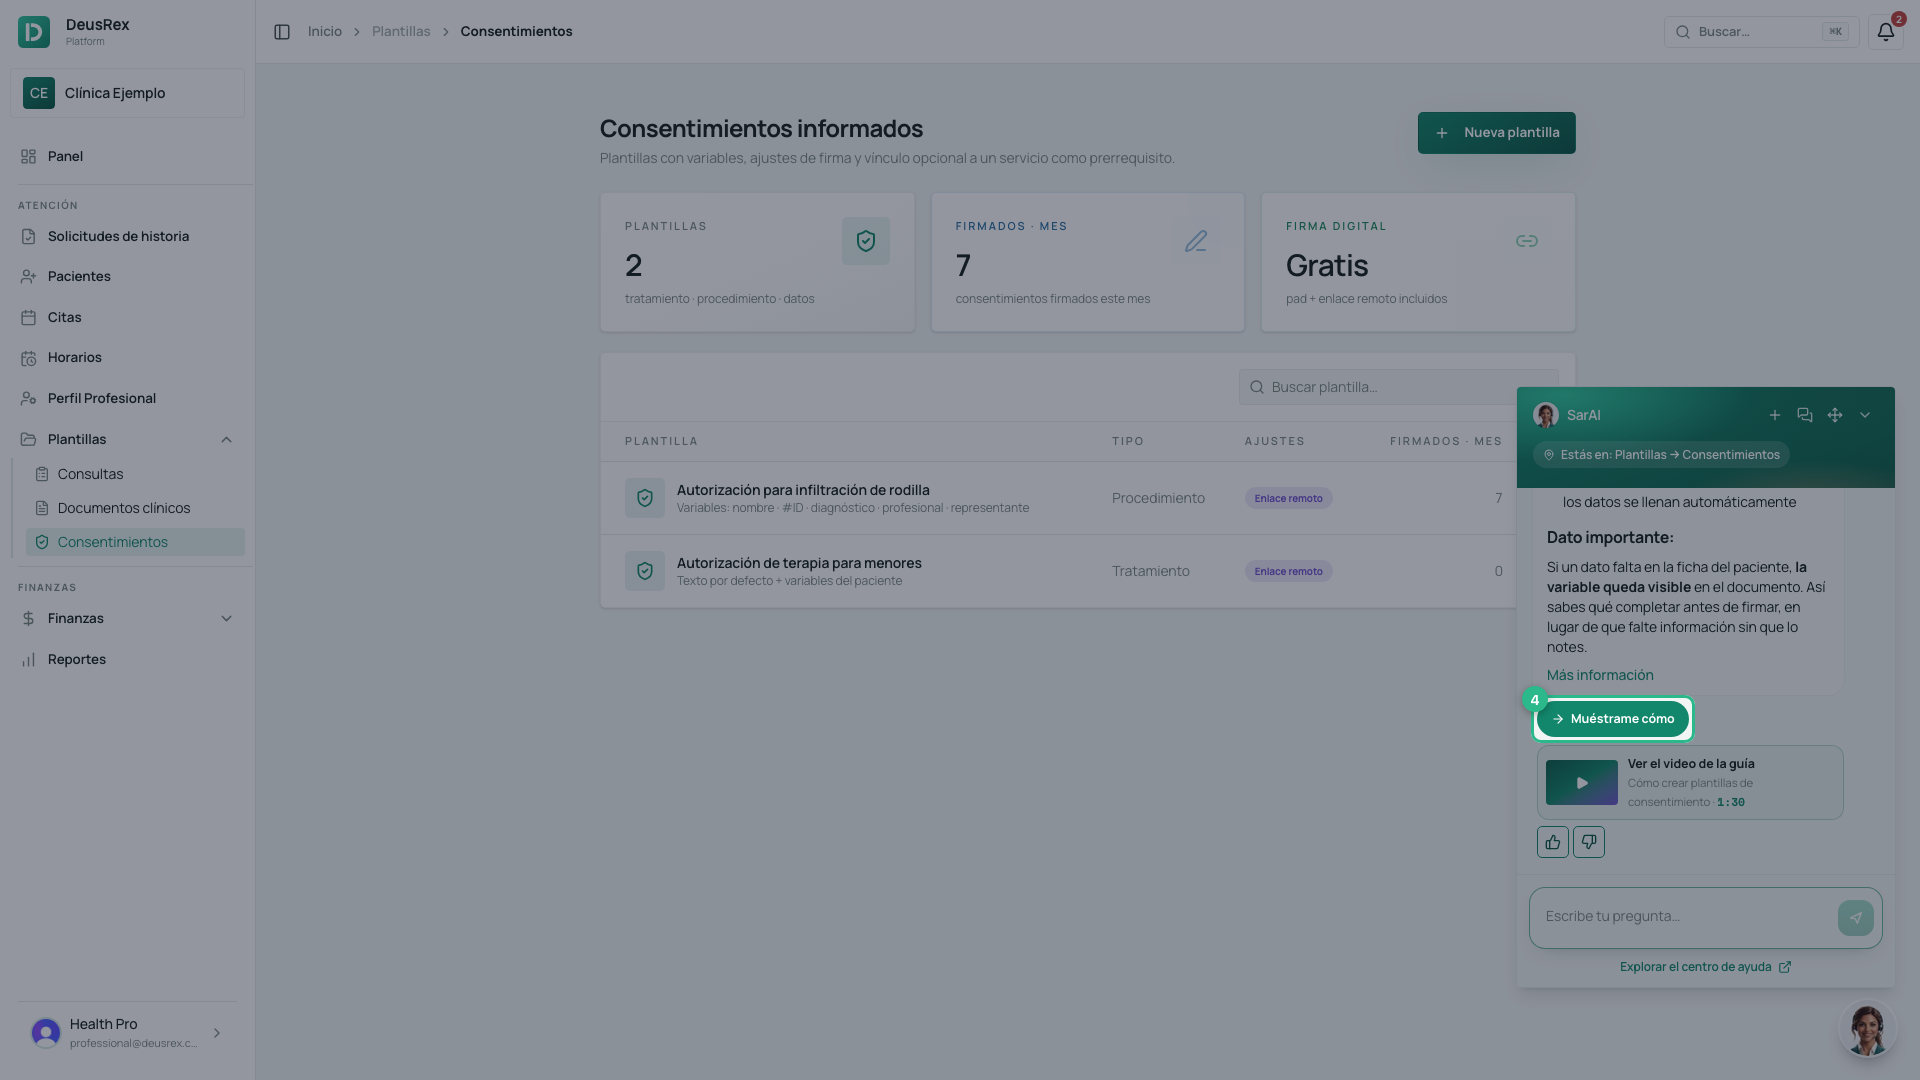Click the SarAI floating avatar
1920x1080 pixels.
tap(1867, 1029)
